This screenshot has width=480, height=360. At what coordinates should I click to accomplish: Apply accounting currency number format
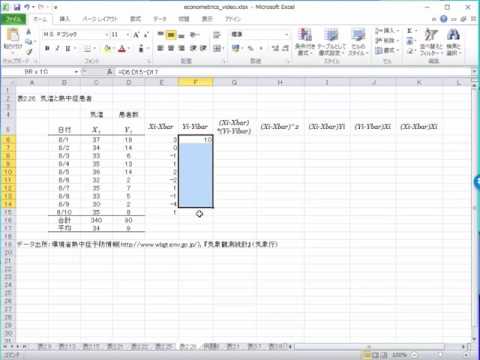point(236,48)
